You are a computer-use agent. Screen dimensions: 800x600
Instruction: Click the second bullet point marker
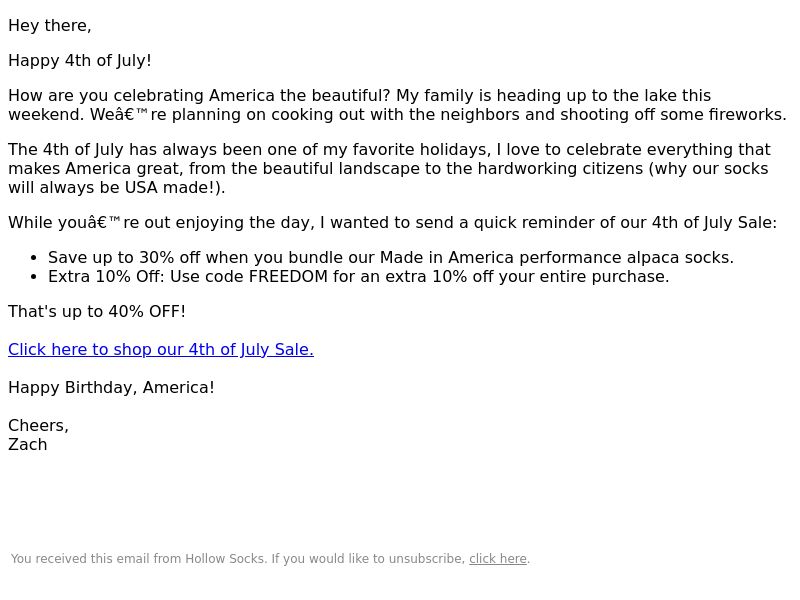[34, 277]
